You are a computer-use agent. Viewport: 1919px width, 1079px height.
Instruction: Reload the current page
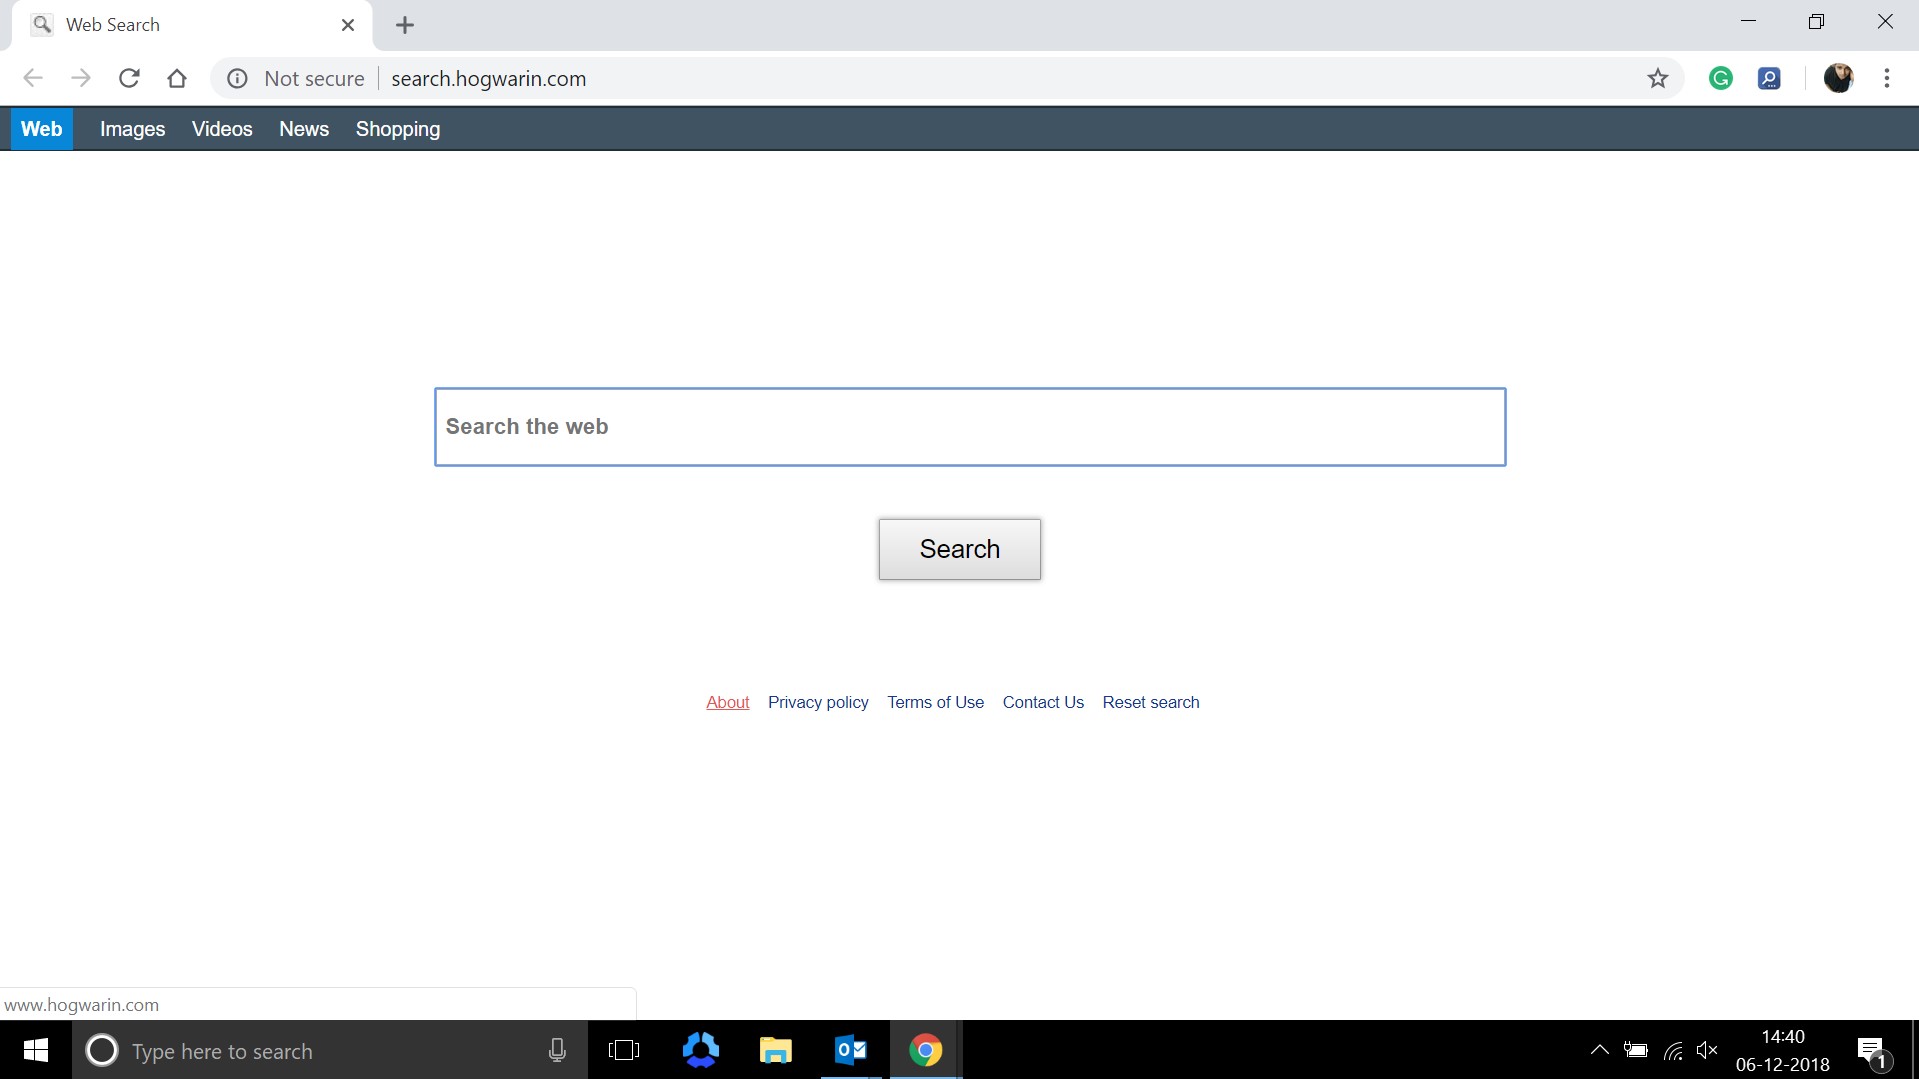click(x=129, y=78)
